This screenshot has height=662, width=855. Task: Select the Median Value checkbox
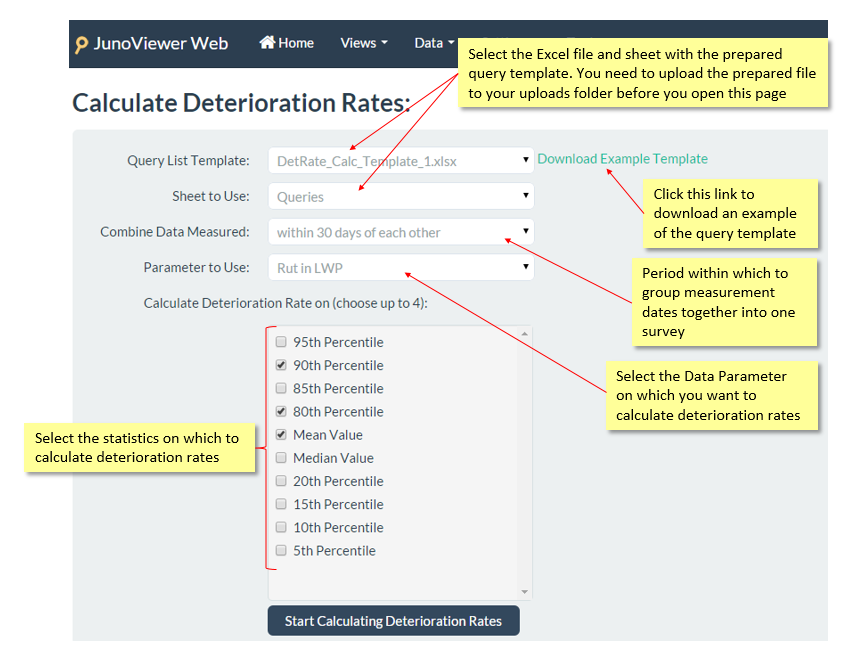pos(281,458)
